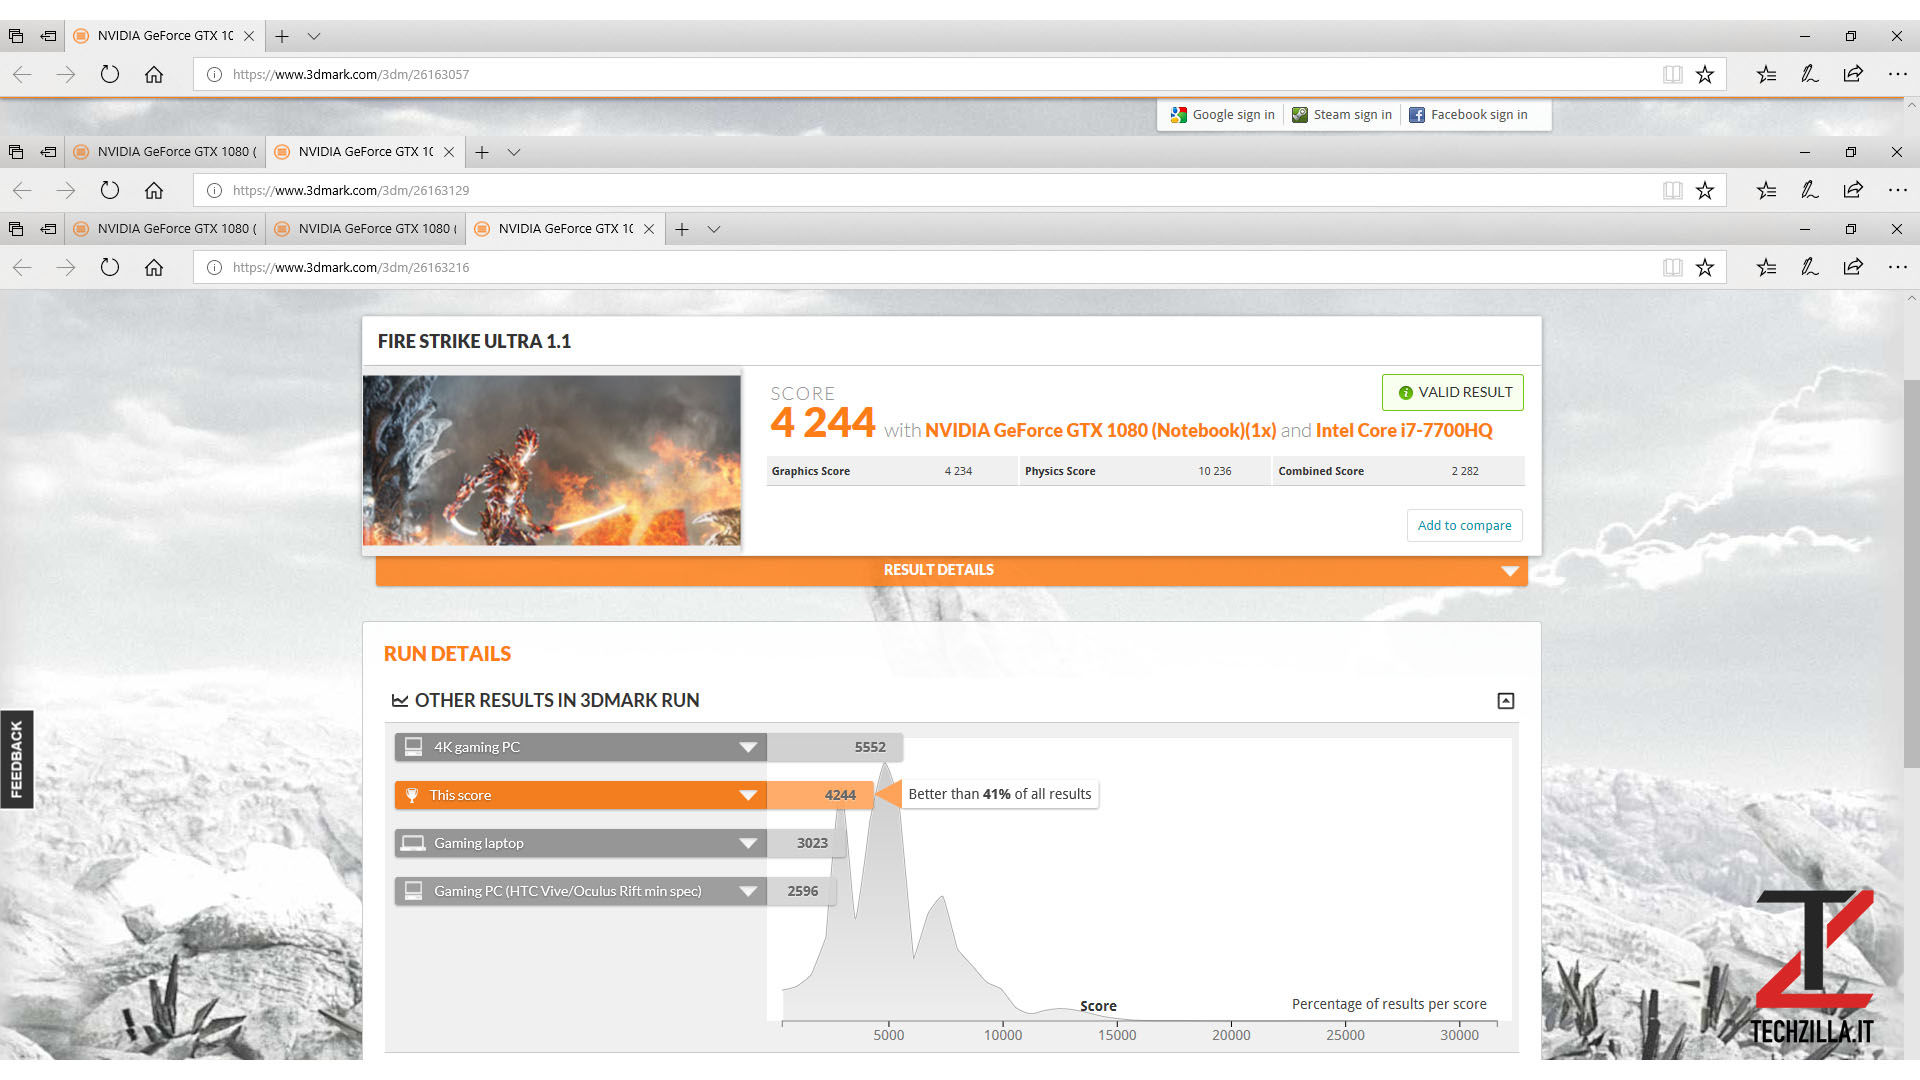Image resolution: width=1920 pixels, height=1080 pixels.
Task: Click the Physics Score value 10 236
Action: coord(1214,471)
